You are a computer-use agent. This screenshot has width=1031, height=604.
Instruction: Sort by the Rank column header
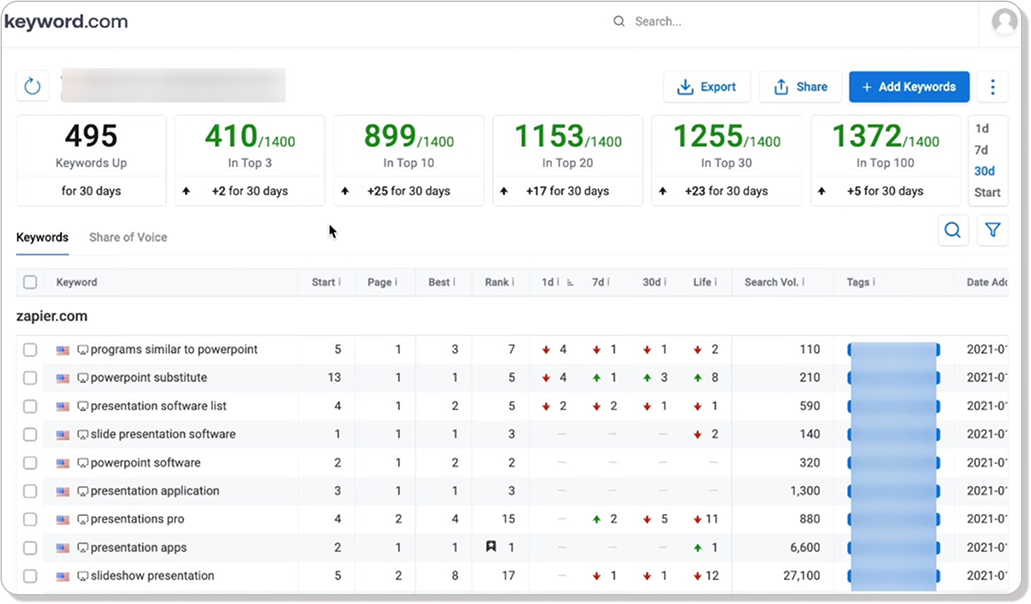click(x=496, y=282)
